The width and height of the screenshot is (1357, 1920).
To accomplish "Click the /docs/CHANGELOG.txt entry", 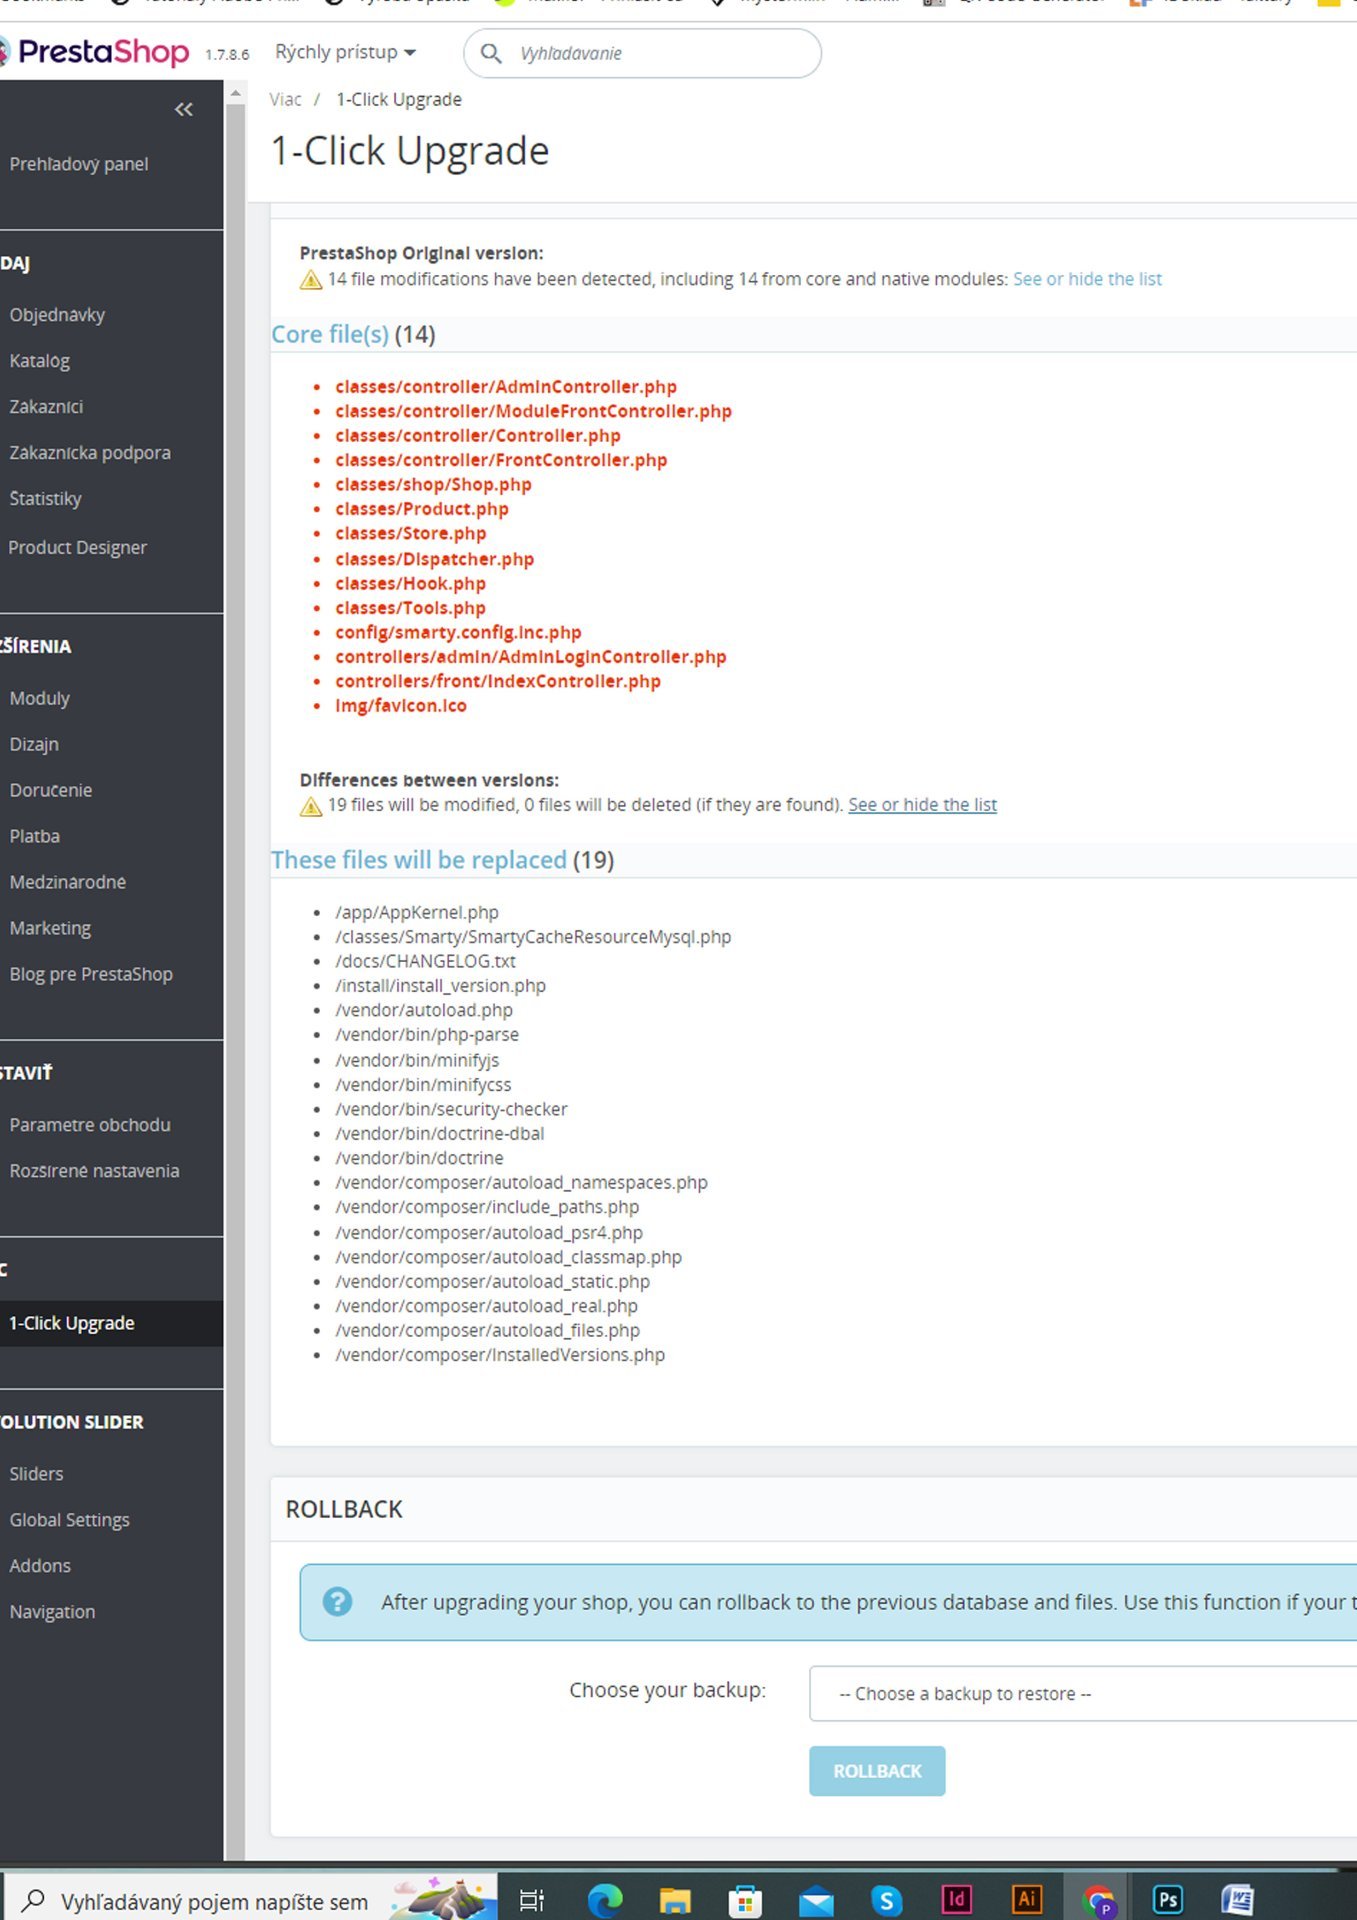I will (425, 962).
